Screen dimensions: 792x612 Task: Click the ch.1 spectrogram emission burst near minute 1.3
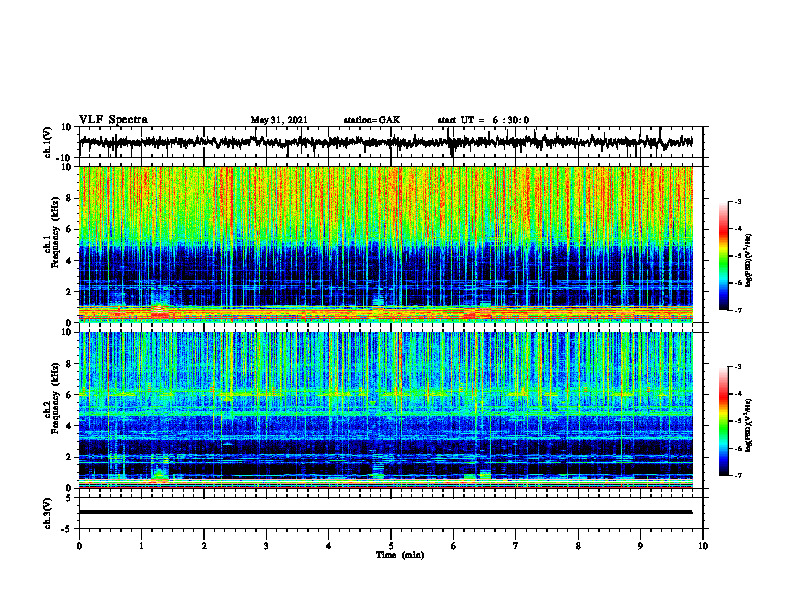160,309
